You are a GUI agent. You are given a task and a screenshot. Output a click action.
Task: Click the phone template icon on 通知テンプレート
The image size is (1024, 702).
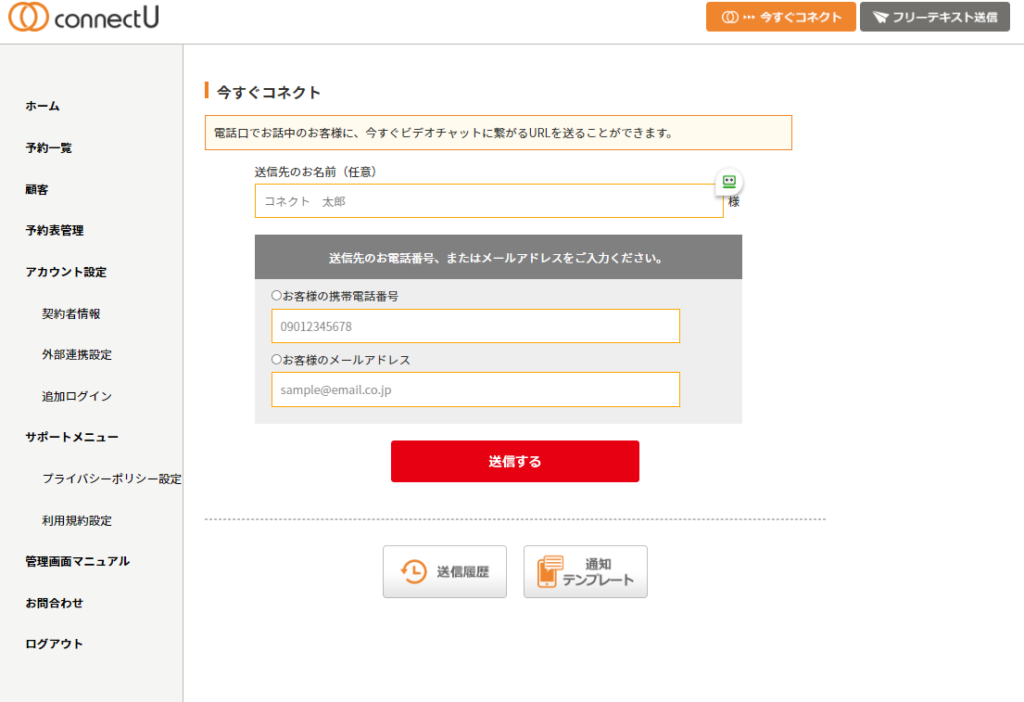click(549, 572)
